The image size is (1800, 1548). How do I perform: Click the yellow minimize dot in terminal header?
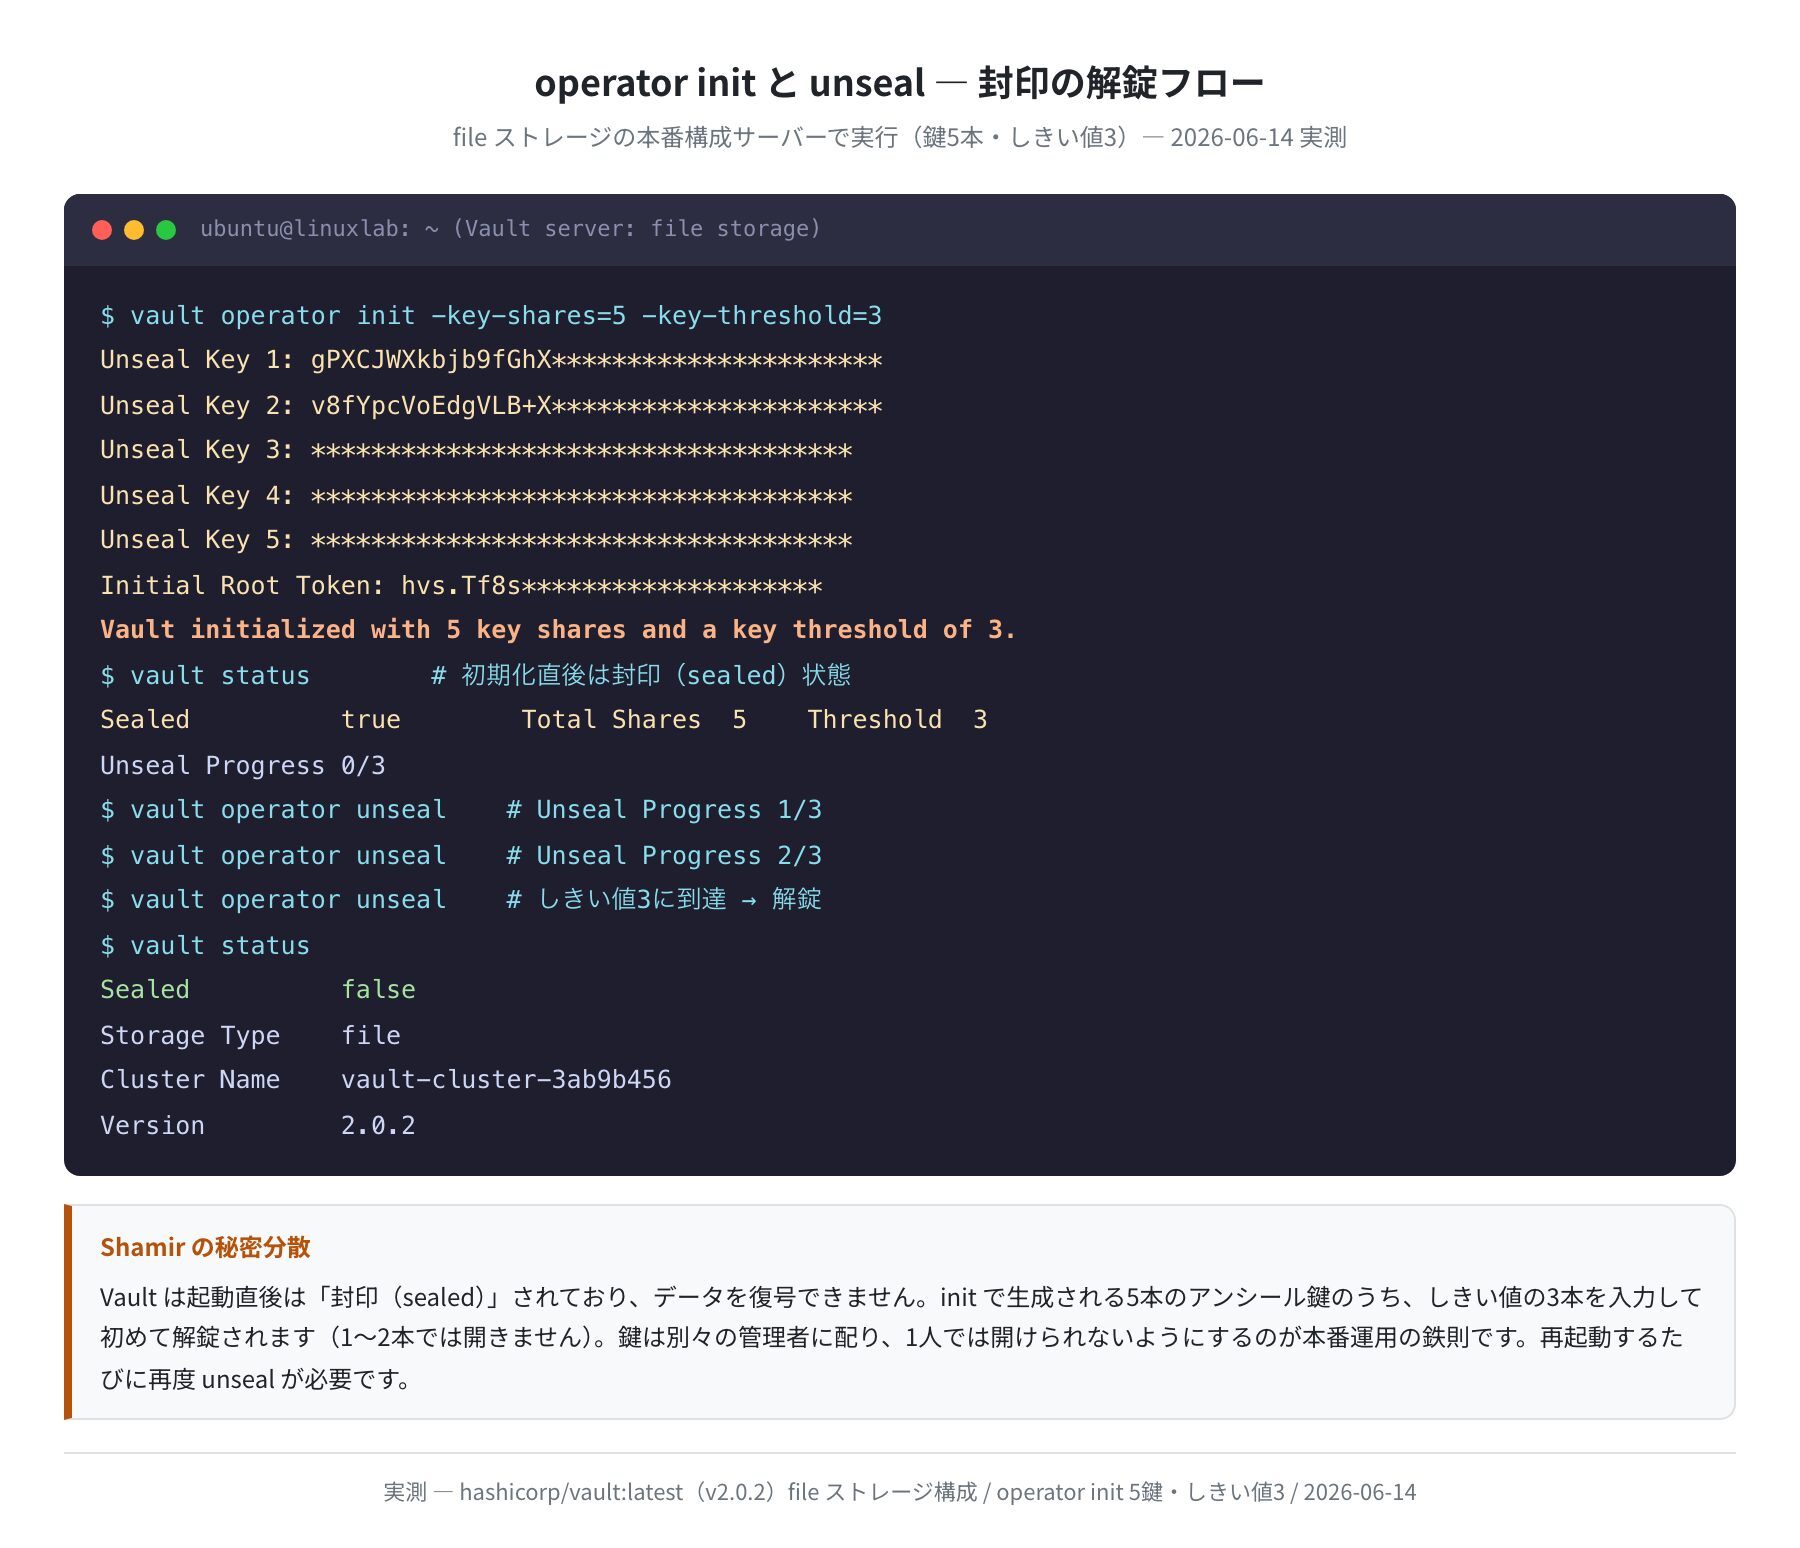134,230
